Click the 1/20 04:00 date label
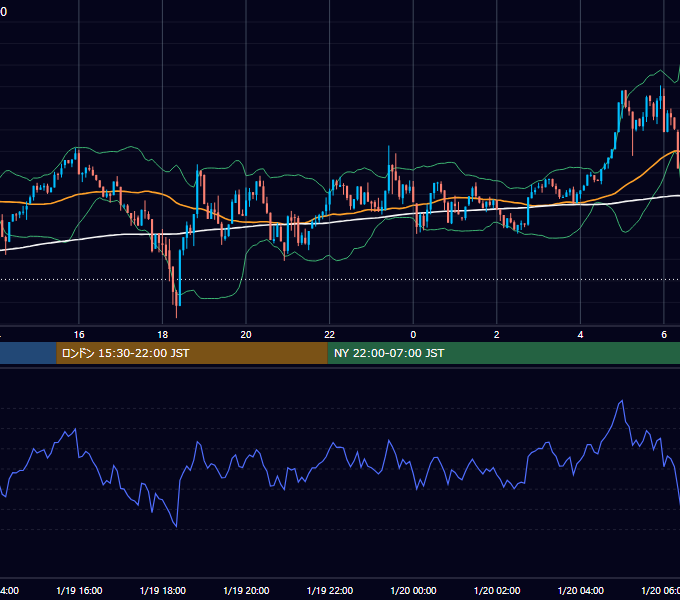The height and width of the screenshot is (600, 680). coord(581,590)
